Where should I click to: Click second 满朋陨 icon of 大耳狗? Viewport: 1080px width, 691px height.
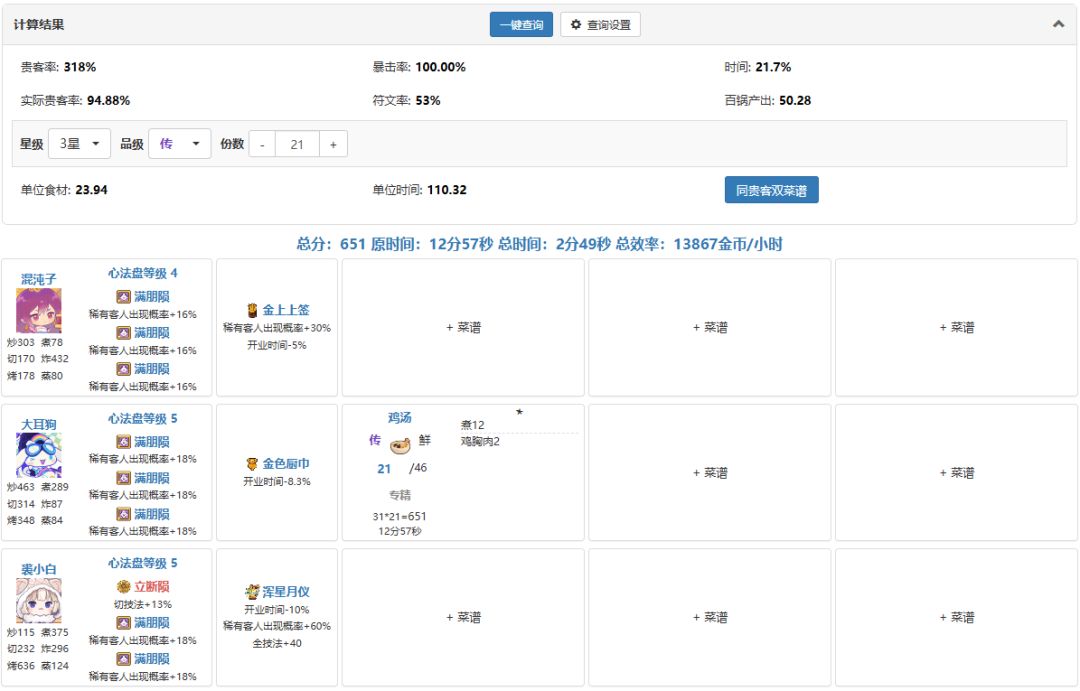(x=123, y=477)
